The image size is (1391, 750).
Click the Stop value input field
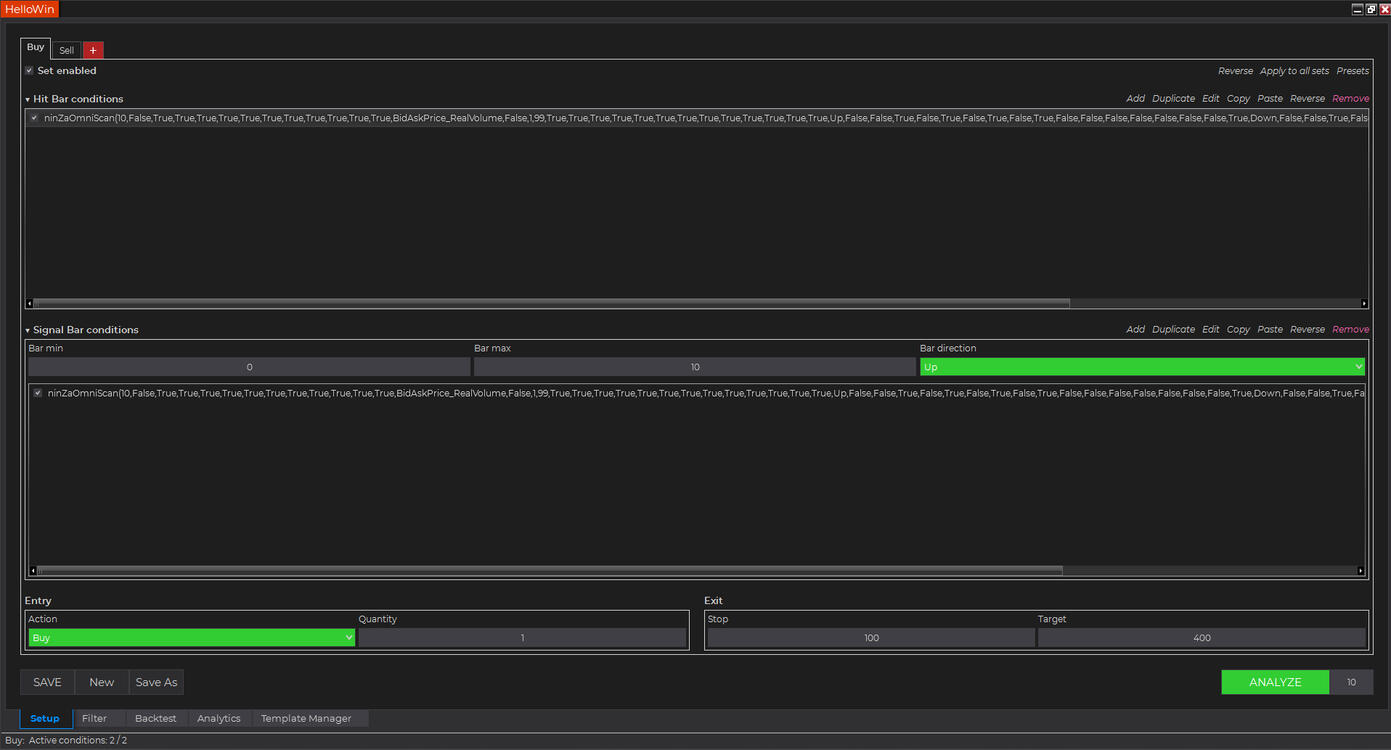(x=871, y=638)
